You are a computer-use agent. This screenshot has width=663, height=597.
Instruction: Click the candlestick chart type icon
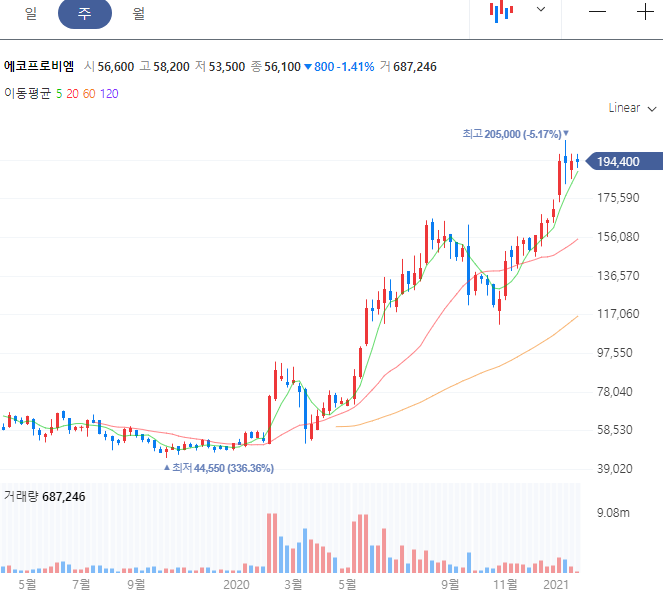coord(501,11)
